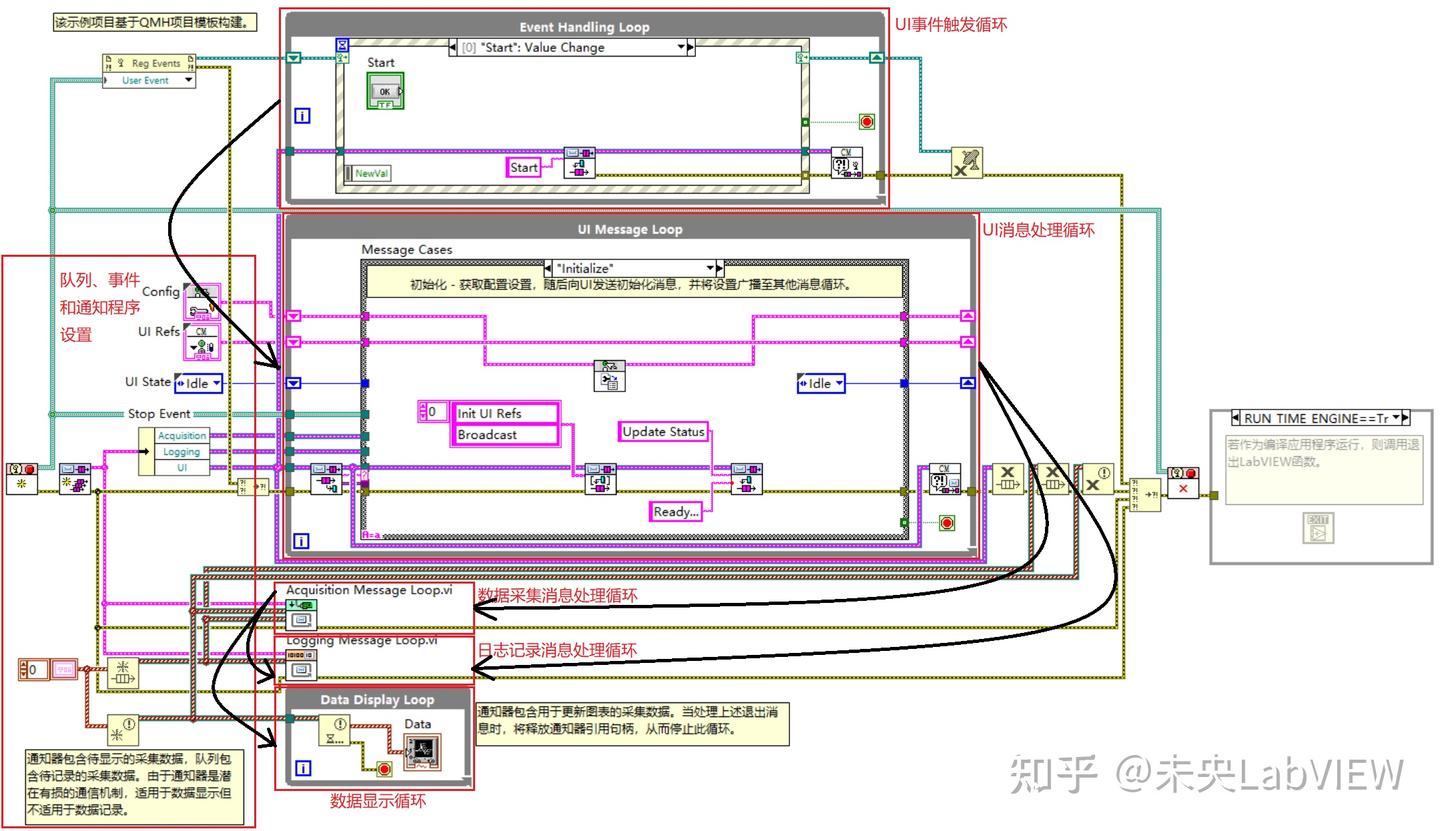Viewport: 1440px width, 831px height.
Task: Select error handler CM VI in UI Message Loop
Action: point(945,479)
